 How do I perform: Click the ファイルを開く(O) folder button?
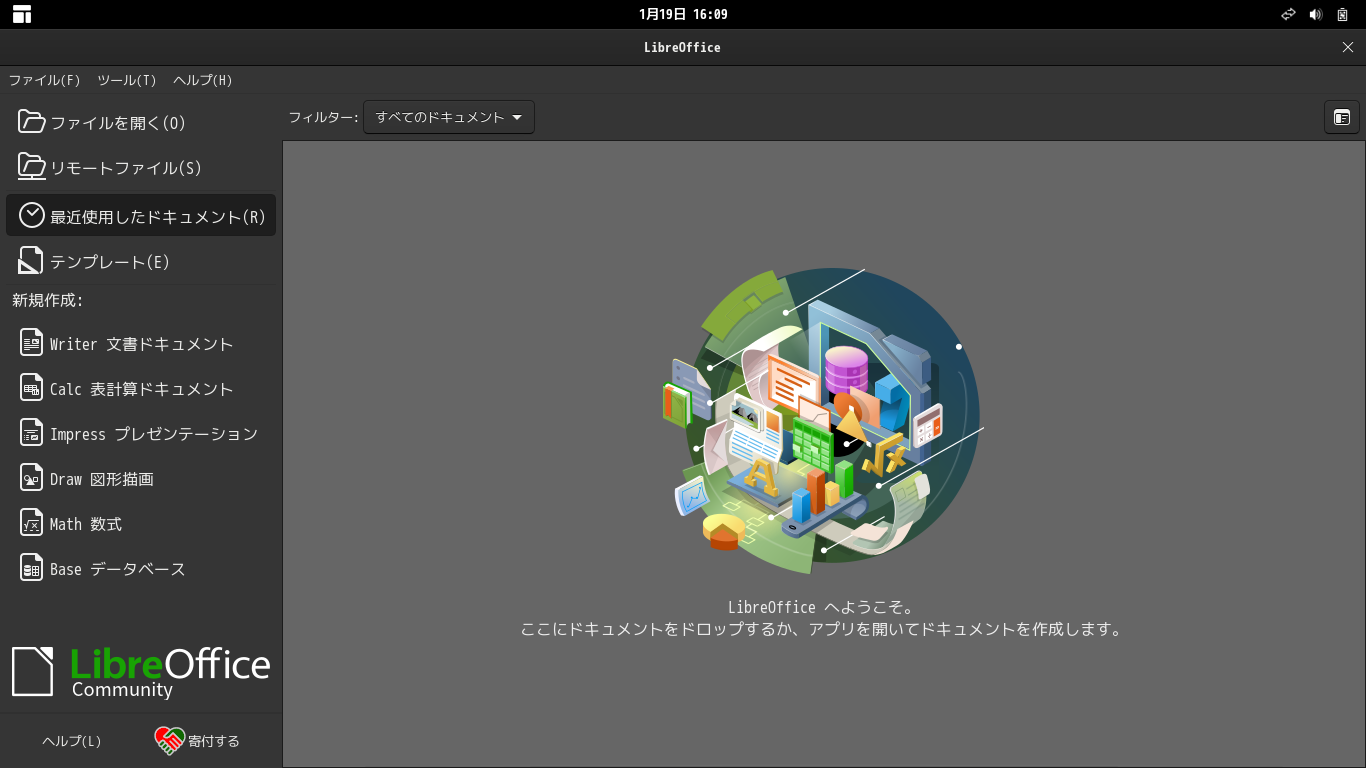[x=141, y=123]
